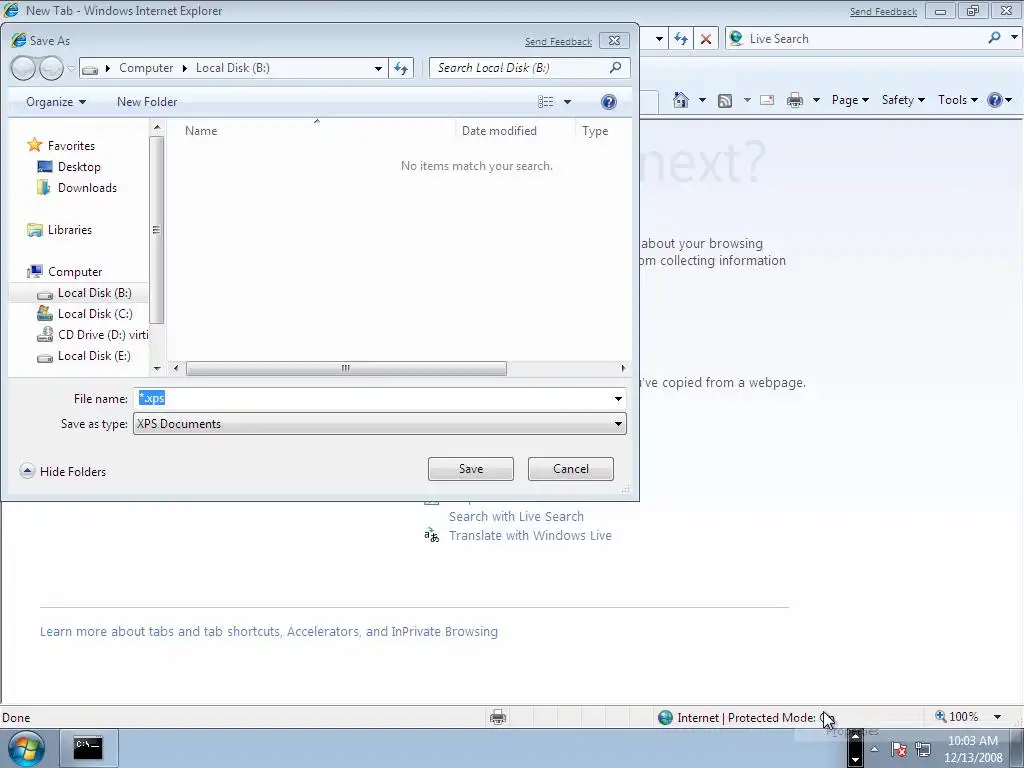
Task: Click the Command Prompt taskbar button
Action: (88, 748)
